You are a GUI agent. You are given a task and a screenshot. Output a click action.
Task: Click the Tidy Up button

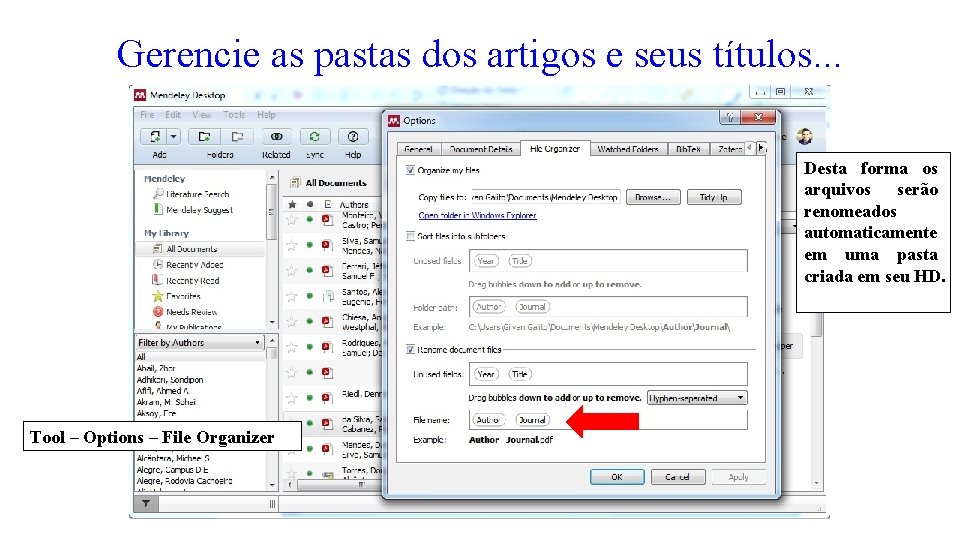pyautogui.click(x=713, y=197)
